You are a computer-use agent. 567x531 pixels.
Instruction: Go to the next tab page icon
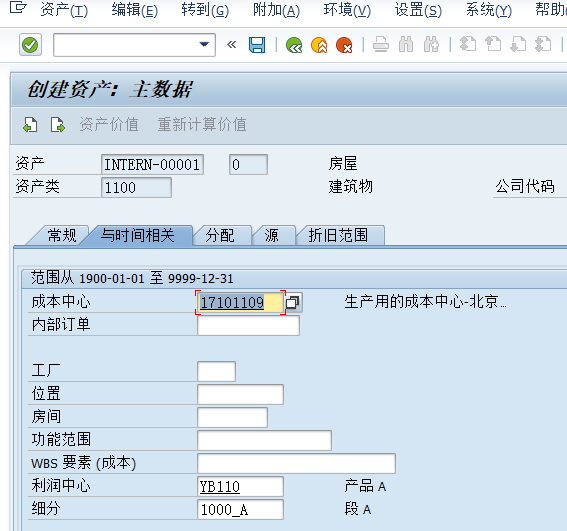[57, 125]
